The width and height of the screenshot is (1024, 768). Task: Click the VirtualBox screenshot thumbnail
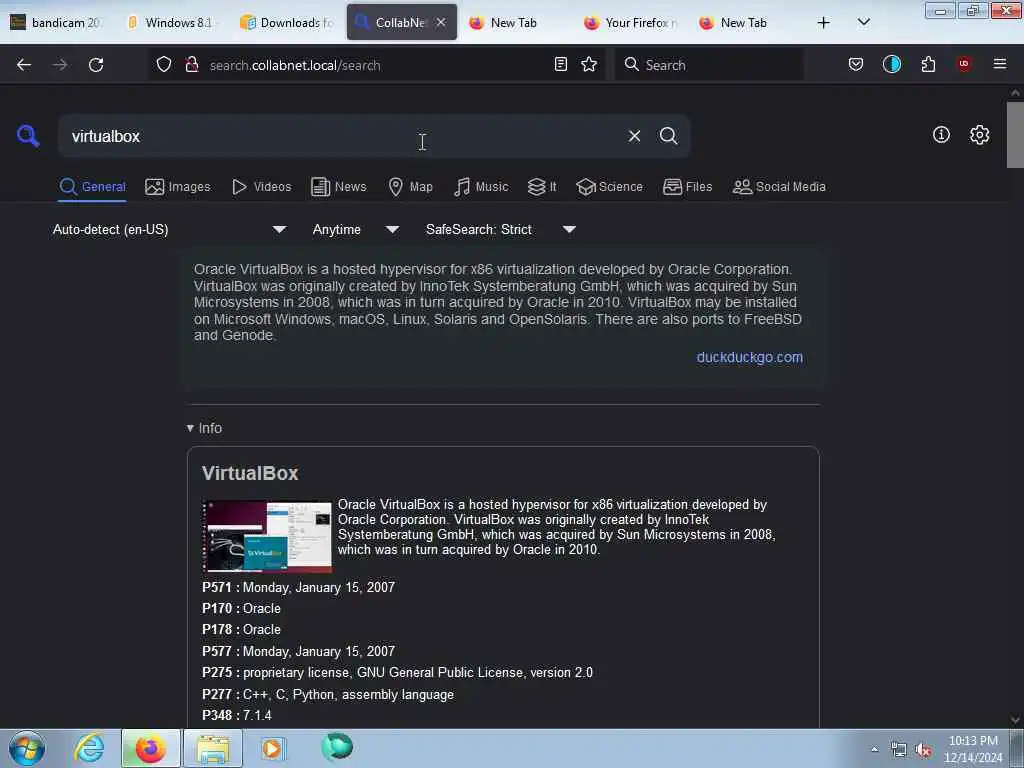click(267, 536)
